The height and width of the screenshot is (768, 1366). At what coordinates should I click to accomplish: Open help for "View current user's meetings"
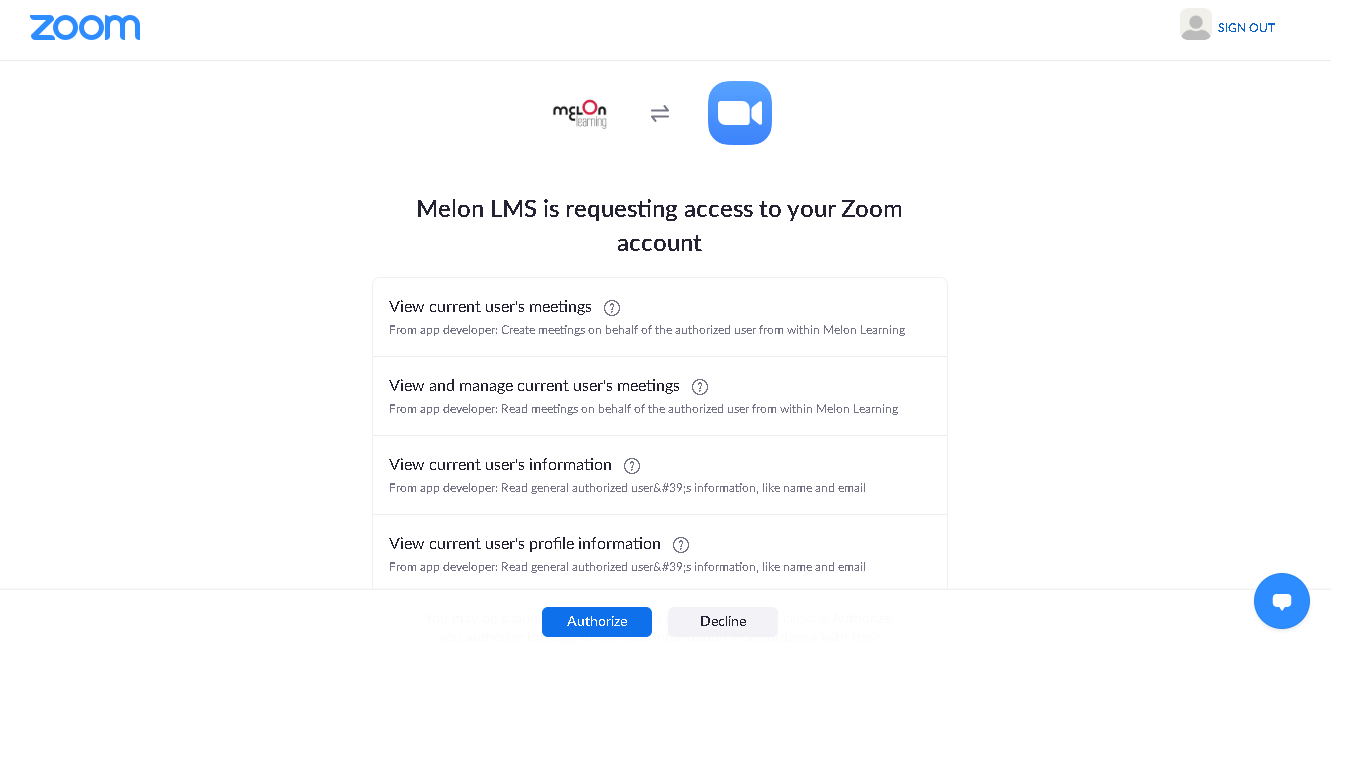[612, 308]
